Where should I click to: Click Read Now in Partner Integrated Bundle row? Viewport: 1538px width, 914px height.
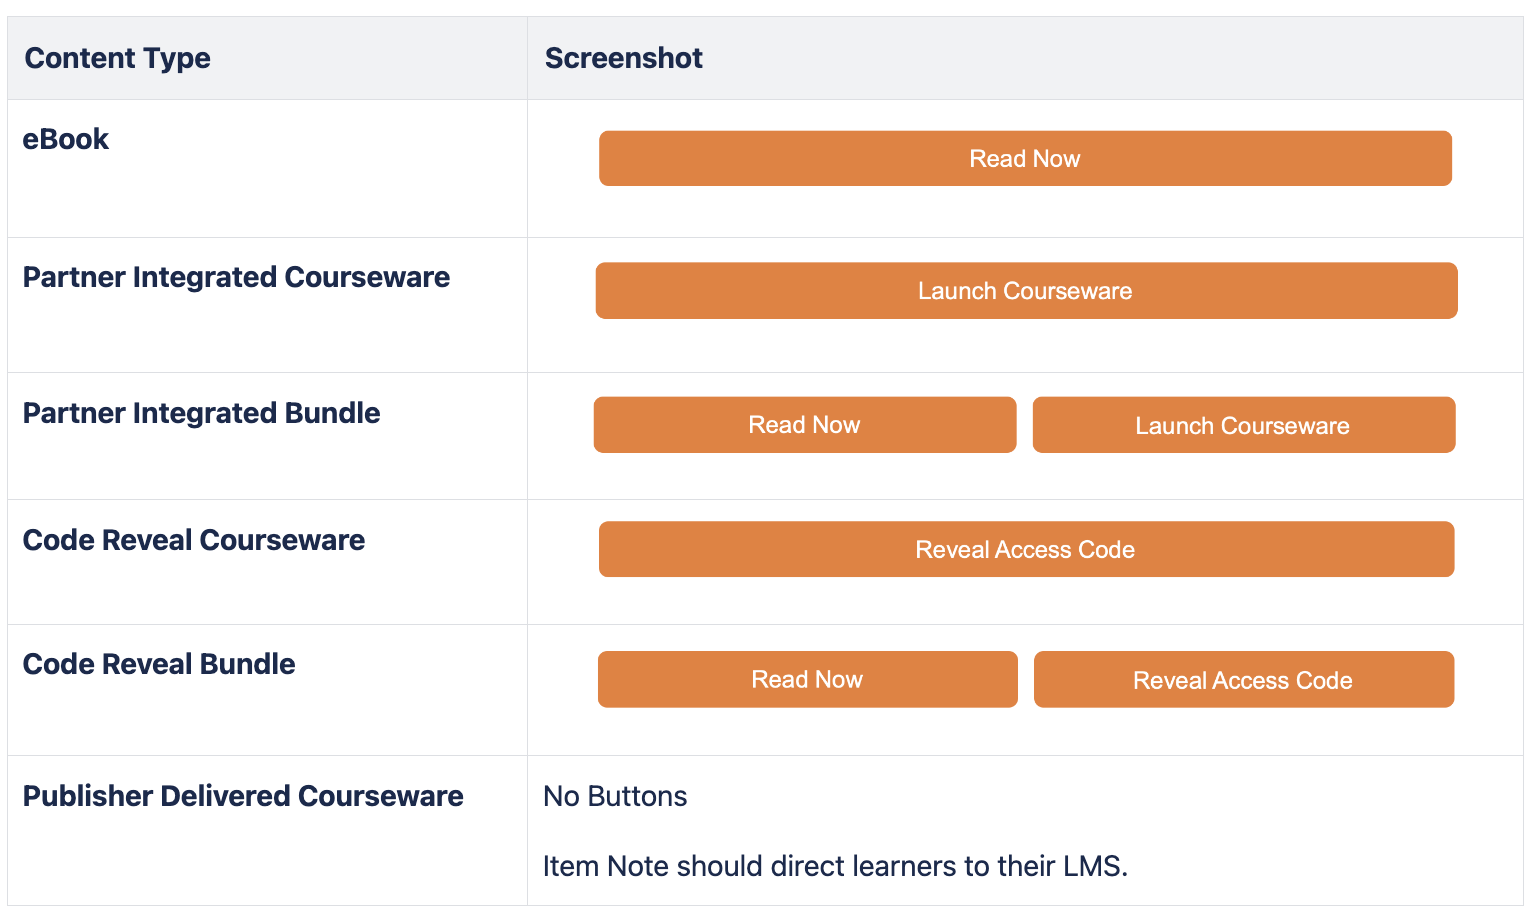(x=805, y=425)
